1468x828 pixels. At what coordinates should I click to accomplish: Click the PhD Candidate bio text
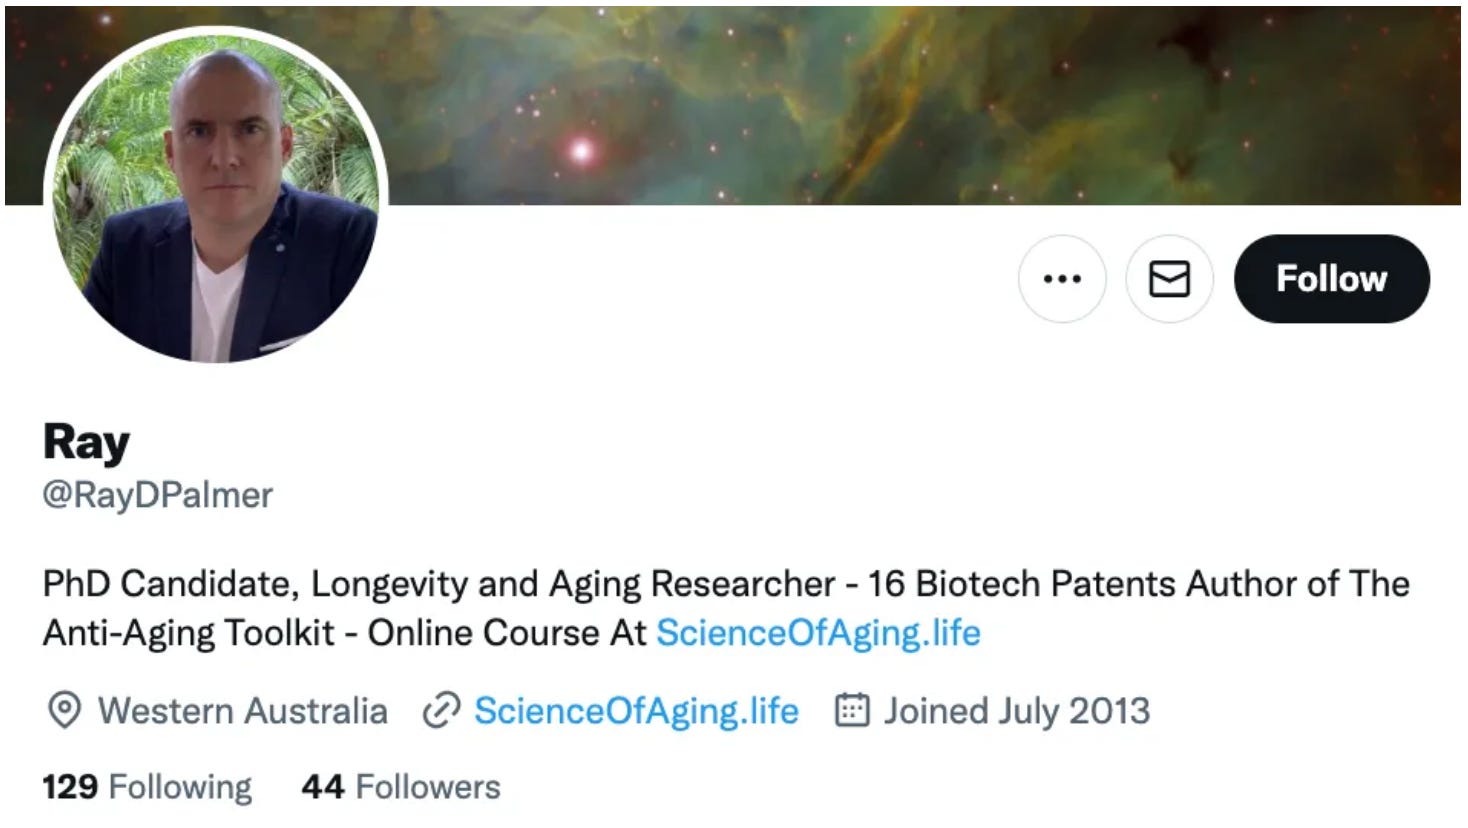click(170, 584)
